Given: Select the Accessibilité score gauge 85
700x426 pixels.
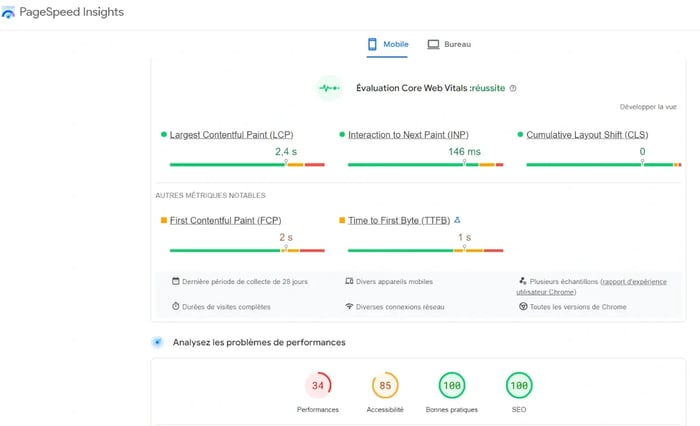Looking at the screenshot, I should (385, 385).
